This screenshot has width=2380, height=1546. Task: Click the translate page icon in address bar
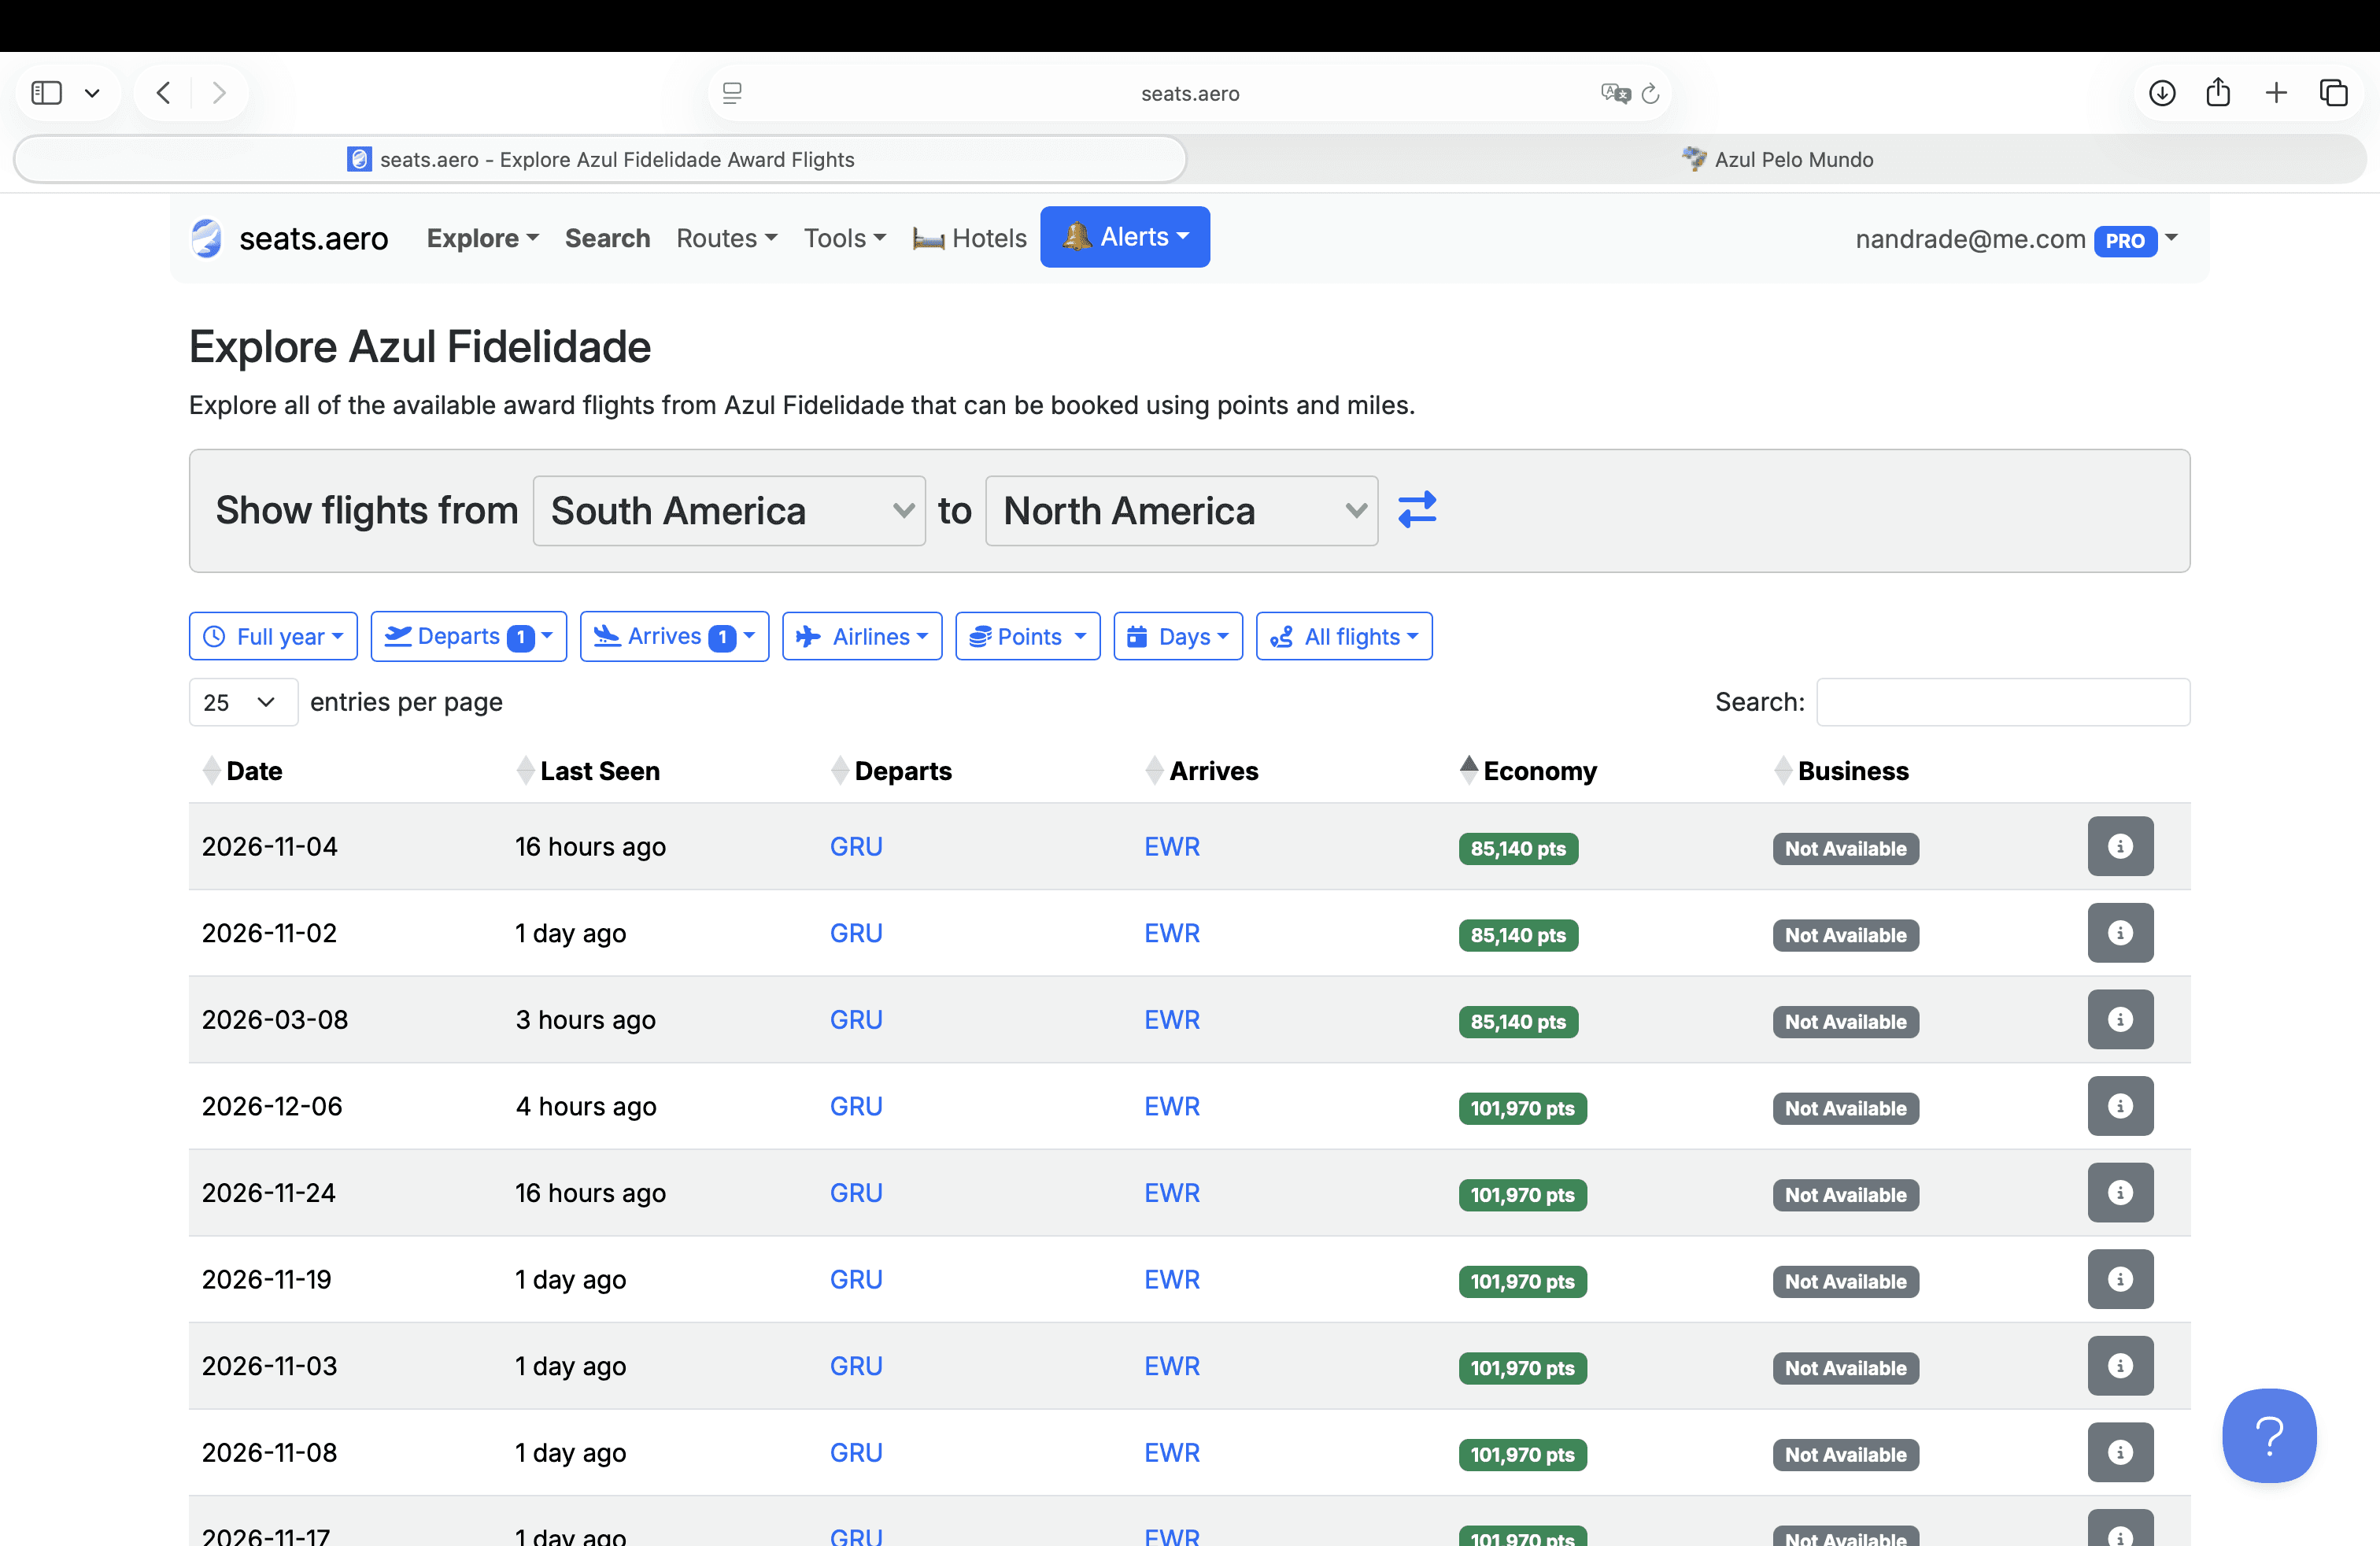pos(1614,93)
